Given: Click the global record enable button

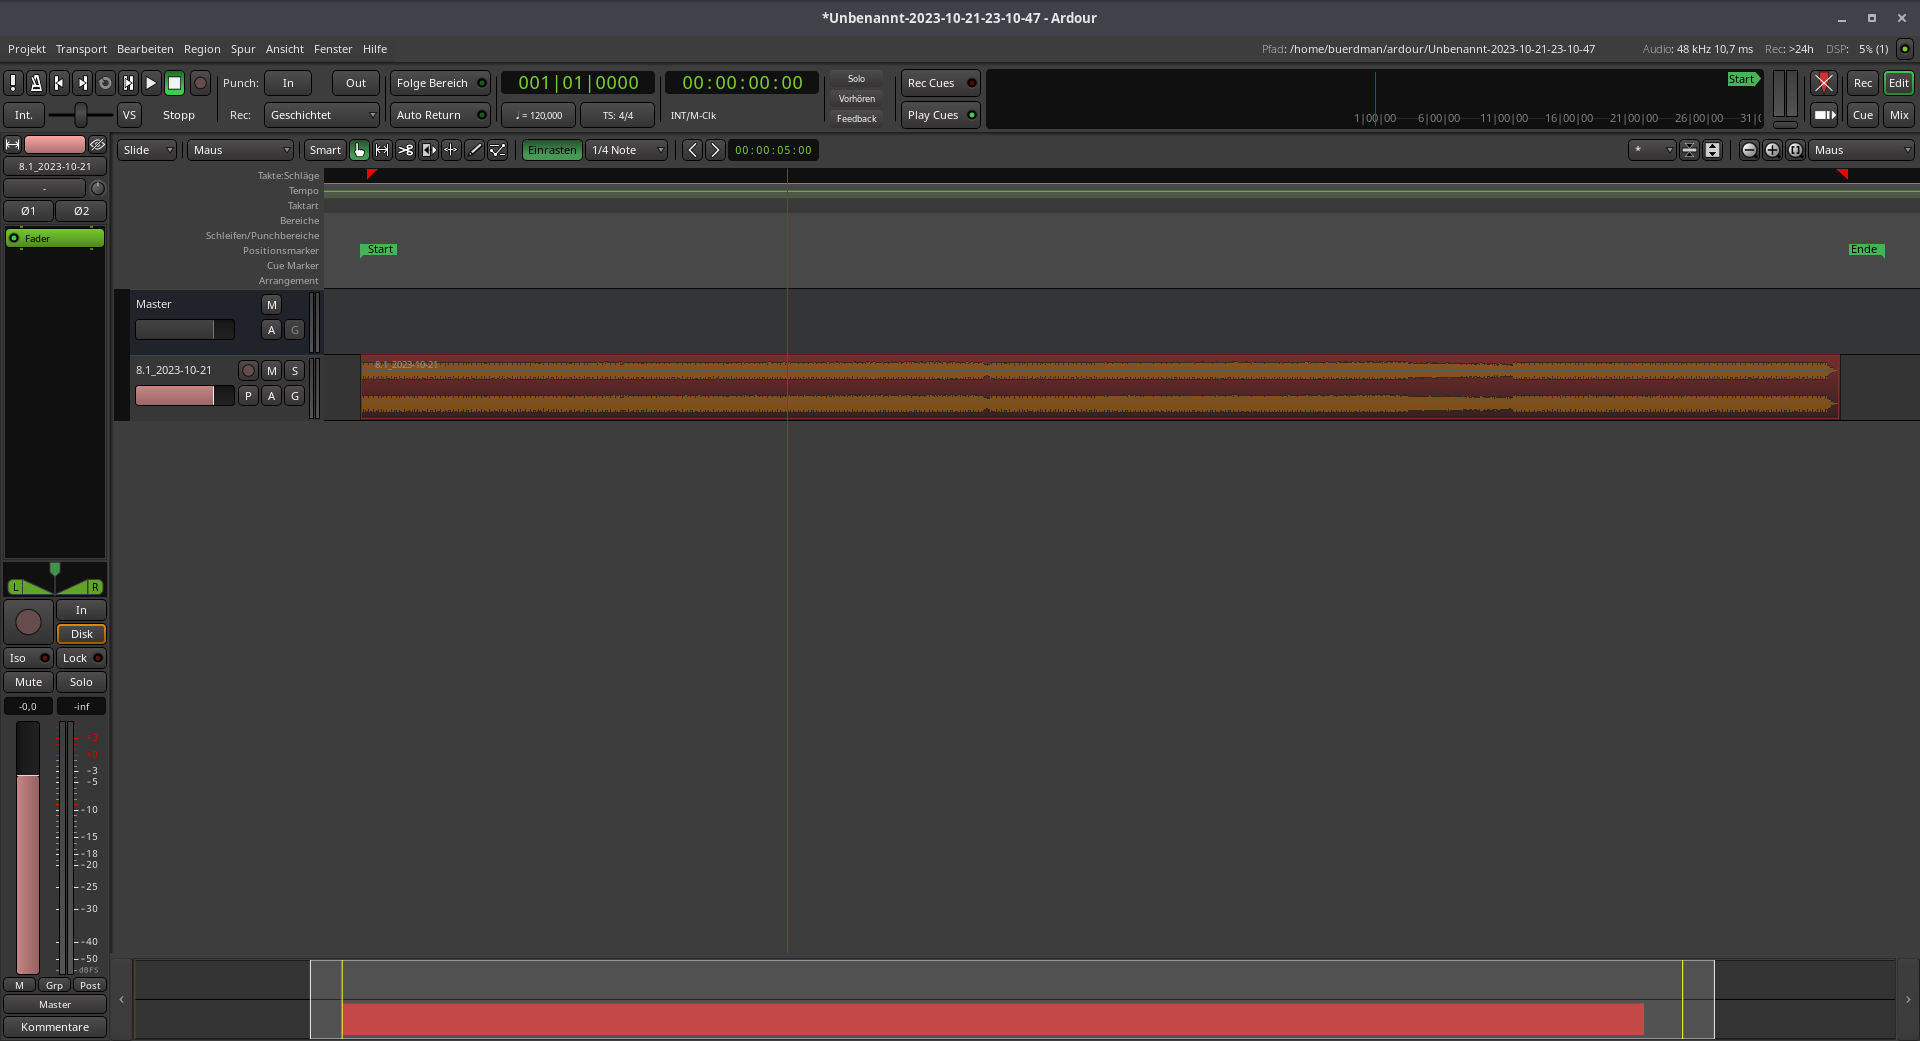Looking at the screenshot, I should (x=200, y=83).
